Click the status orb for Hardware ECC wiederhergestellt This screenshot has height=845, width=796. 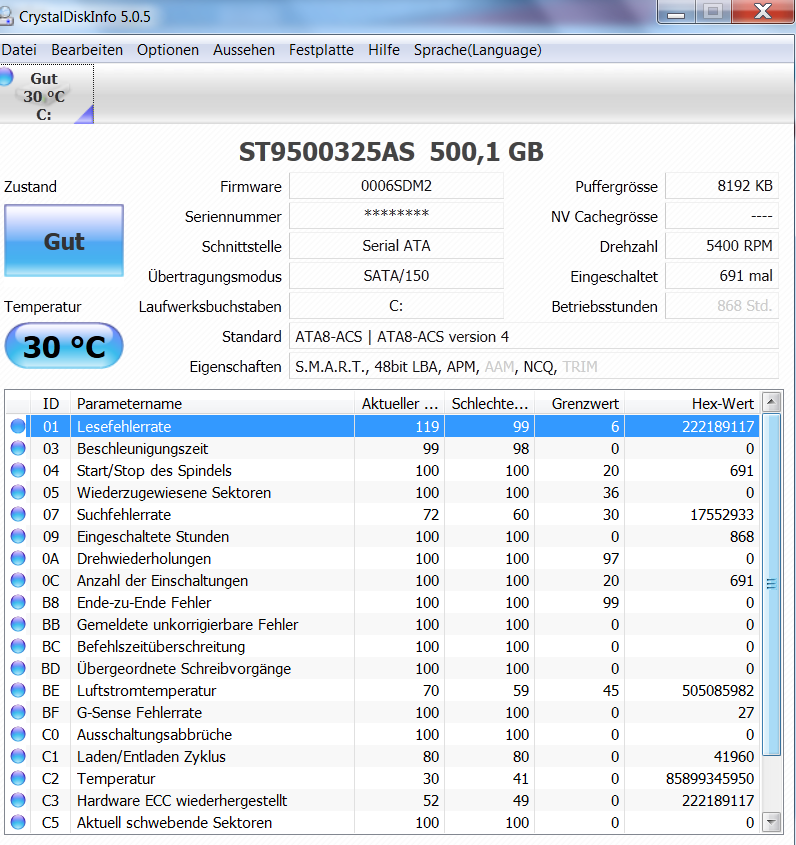18,800
